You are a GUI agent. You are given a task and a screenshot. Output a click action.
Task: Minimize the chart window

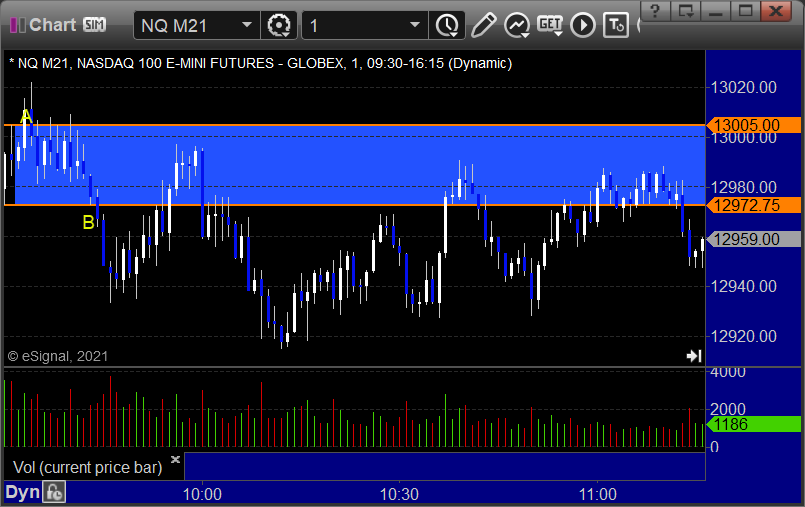coord(716,10)
